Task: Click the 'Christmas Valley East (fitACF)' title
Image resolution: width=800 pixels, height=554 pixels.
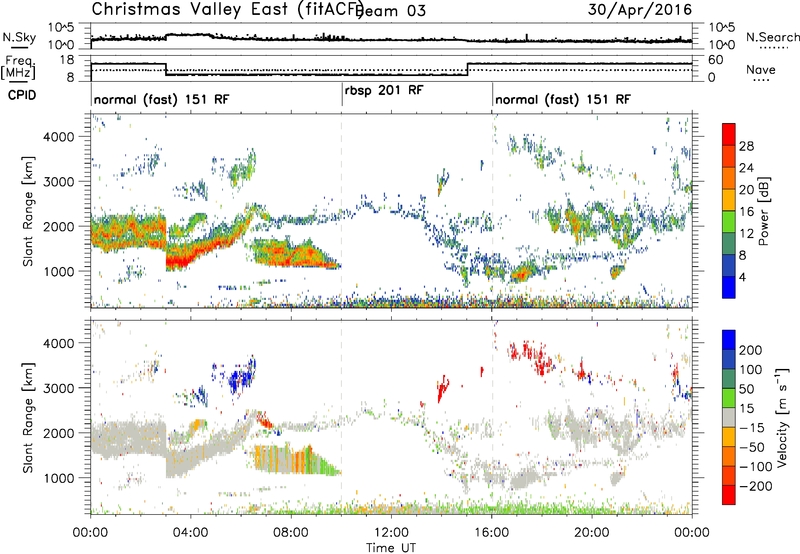Action: pyautogui.click(x=227, y=10)
